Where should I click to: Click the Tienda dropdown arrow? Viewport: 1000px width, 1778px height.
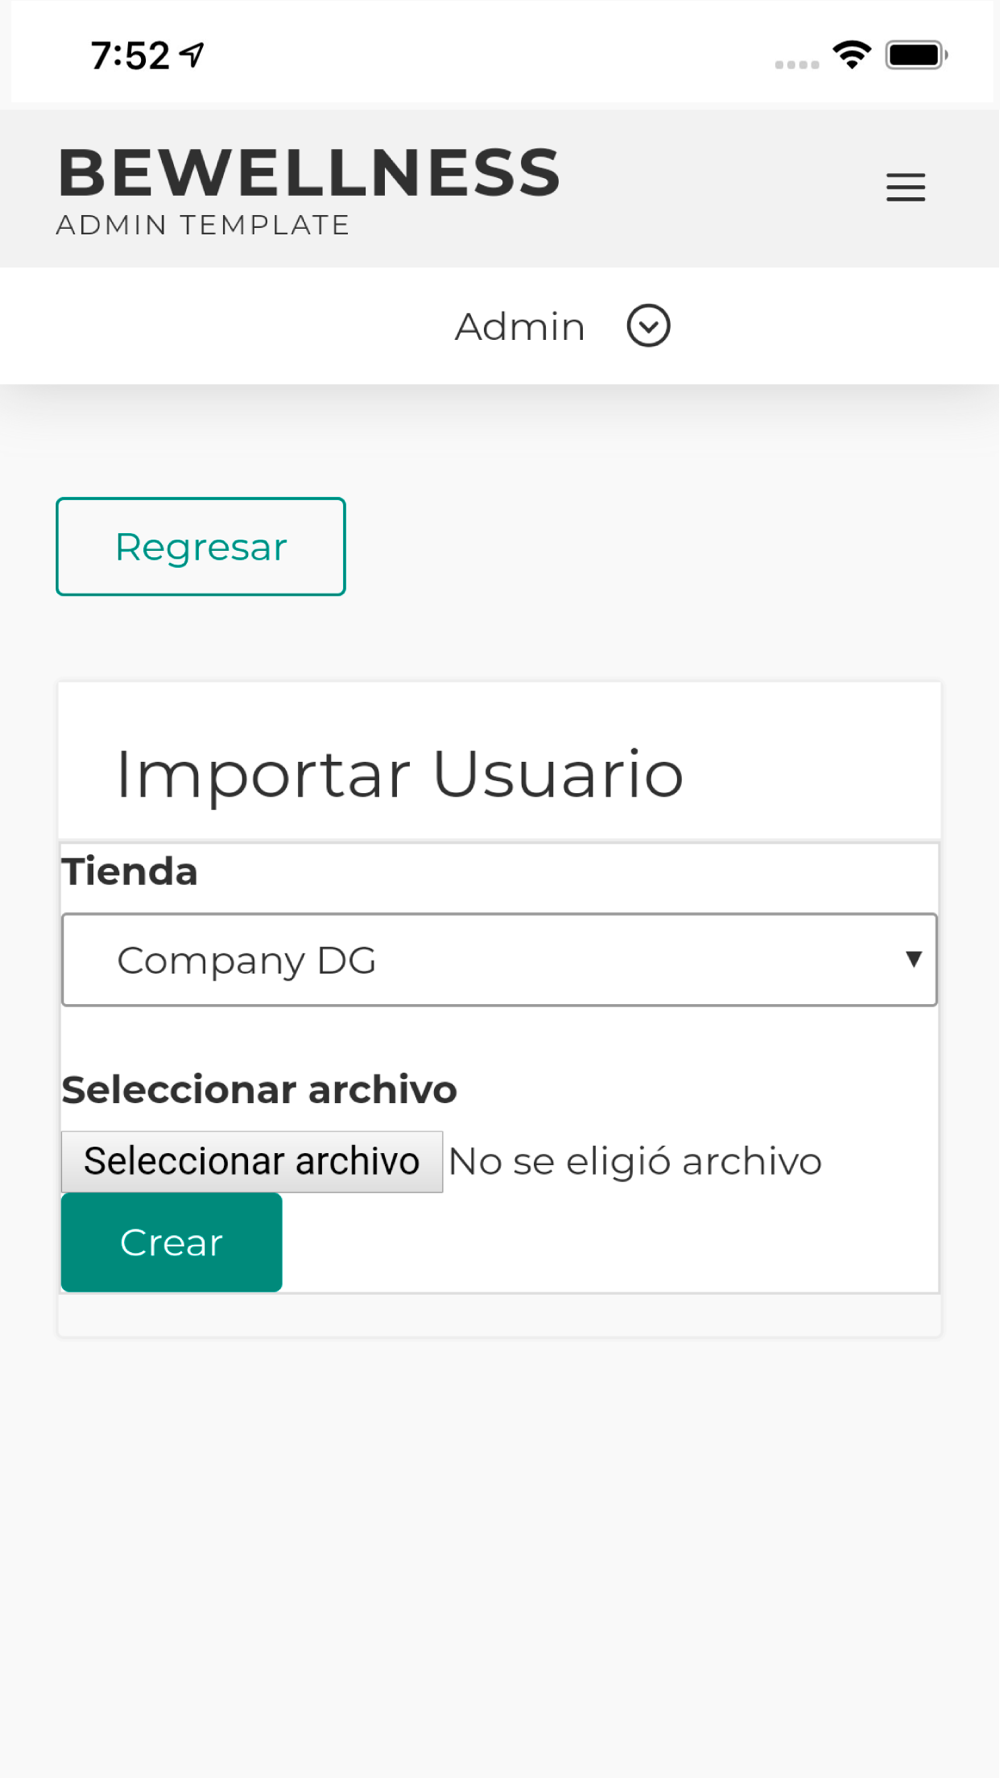pos(913,959)
